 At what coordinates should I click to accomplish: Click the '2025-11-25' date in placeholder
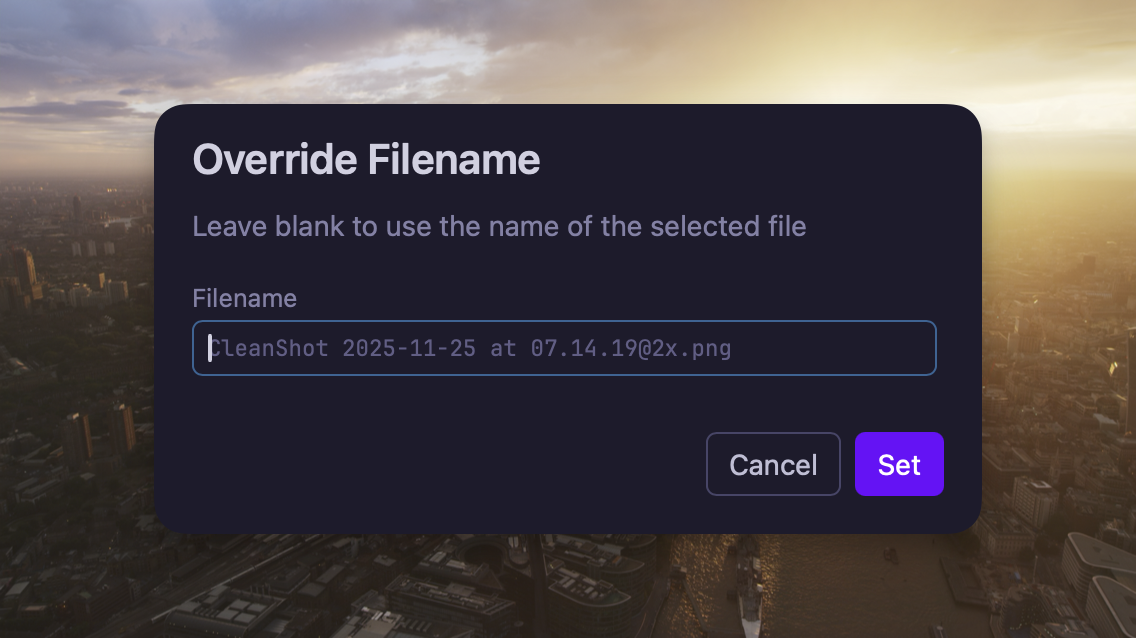(409, 349)
